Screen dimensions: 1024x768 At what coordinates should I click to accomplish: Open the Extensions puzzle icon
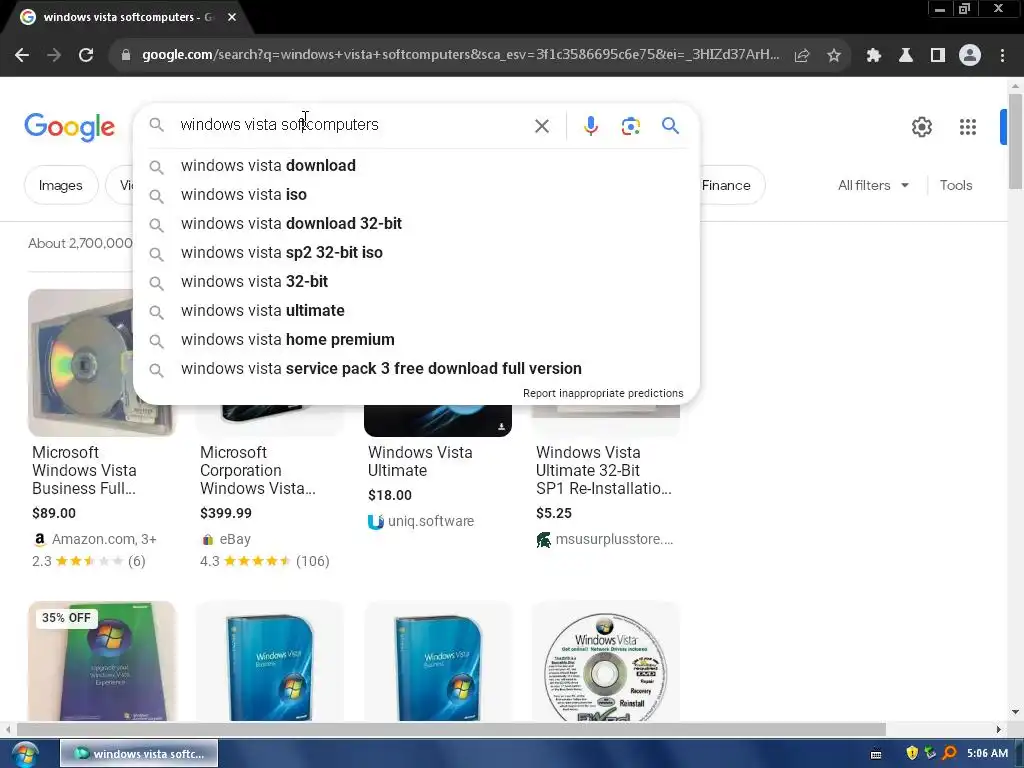pyautogui.click(x=874, y=56)
